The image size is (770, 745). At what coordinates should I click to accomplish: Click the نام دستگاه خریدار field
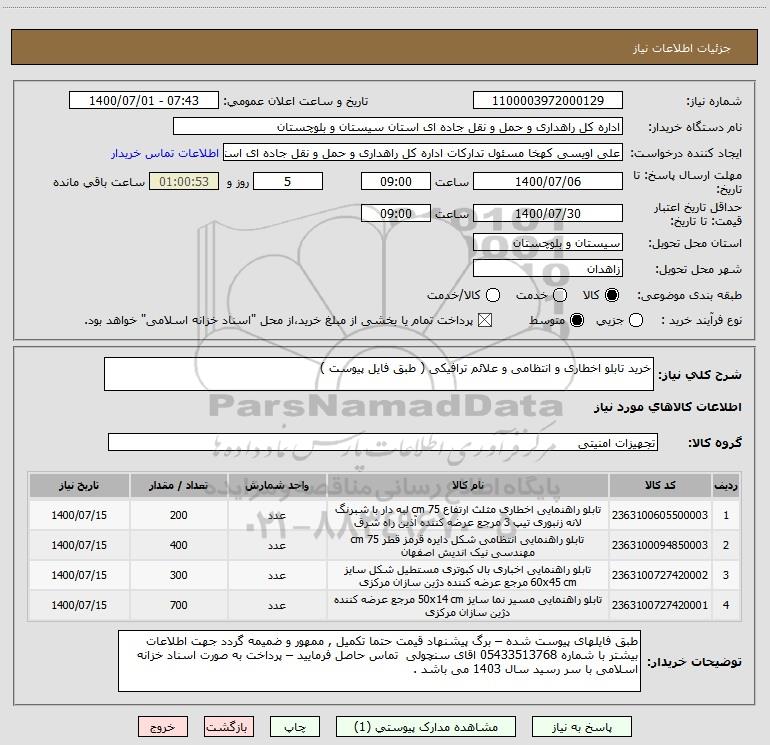pyautogui.click(x=398, y=127)
